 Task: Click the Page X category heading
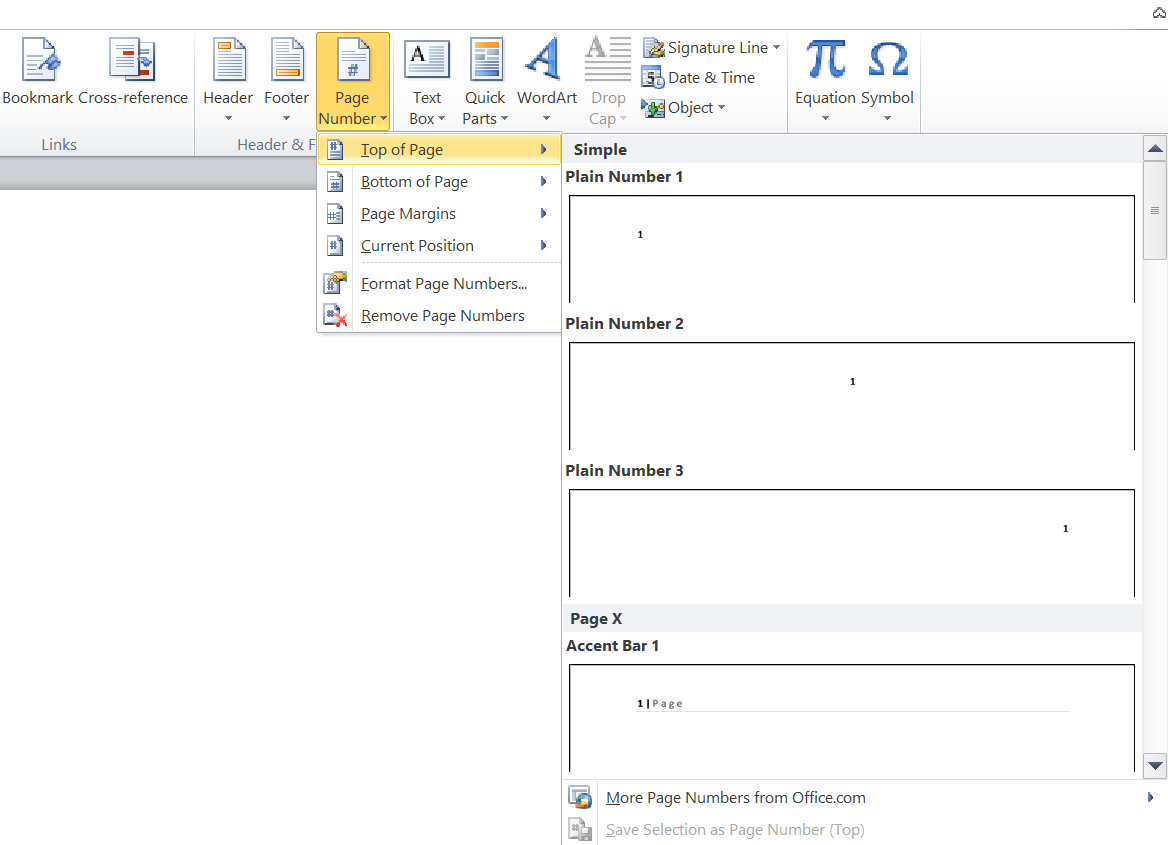596,618
